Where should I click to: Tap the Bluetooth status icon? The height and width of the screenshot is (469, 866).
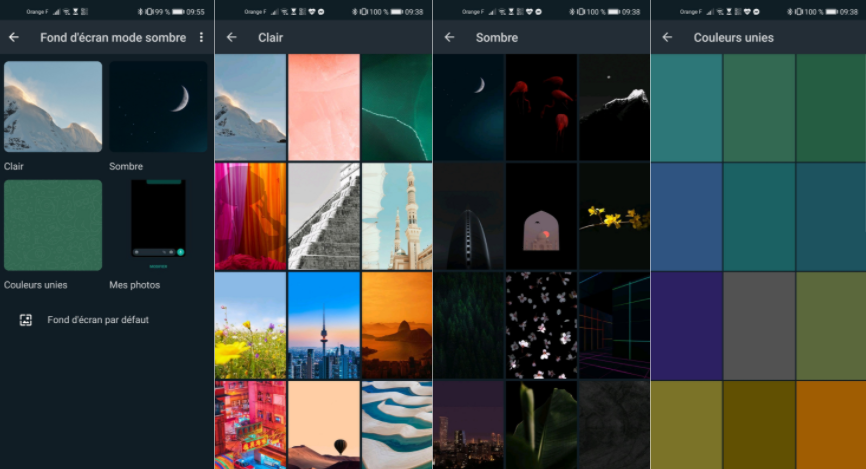[141, 11]
